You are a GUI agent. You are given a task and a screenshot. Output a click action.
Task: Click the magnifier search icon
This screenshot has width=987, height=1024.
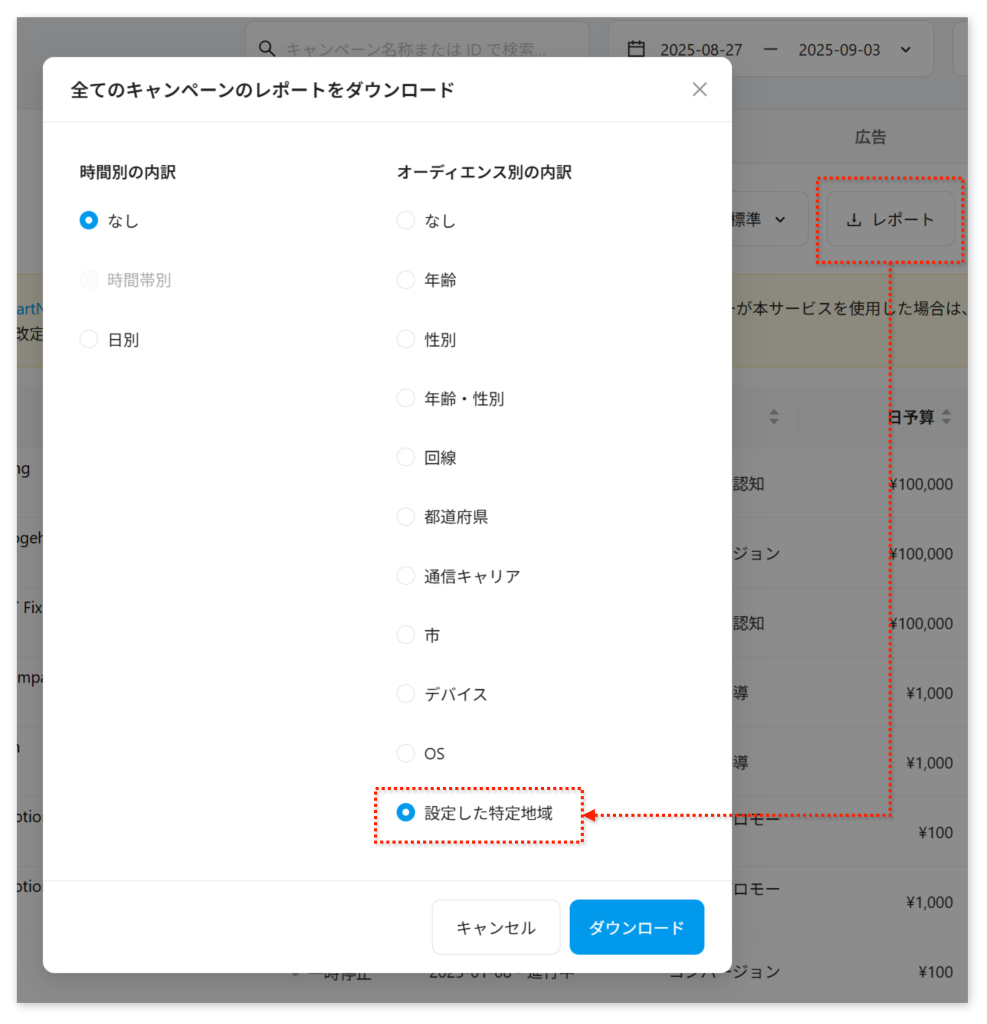(x=267, y=49)
